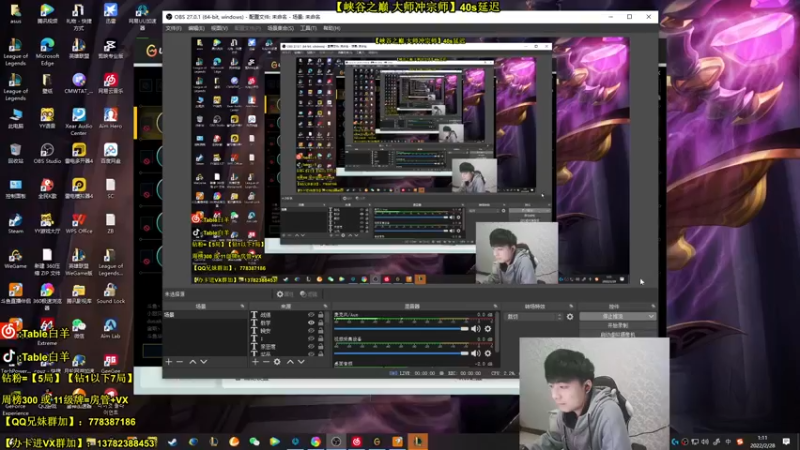Viewport: 800px width, 450px height.
Task: Open 回收站 recycle bin on desktop
Action: 15,153
